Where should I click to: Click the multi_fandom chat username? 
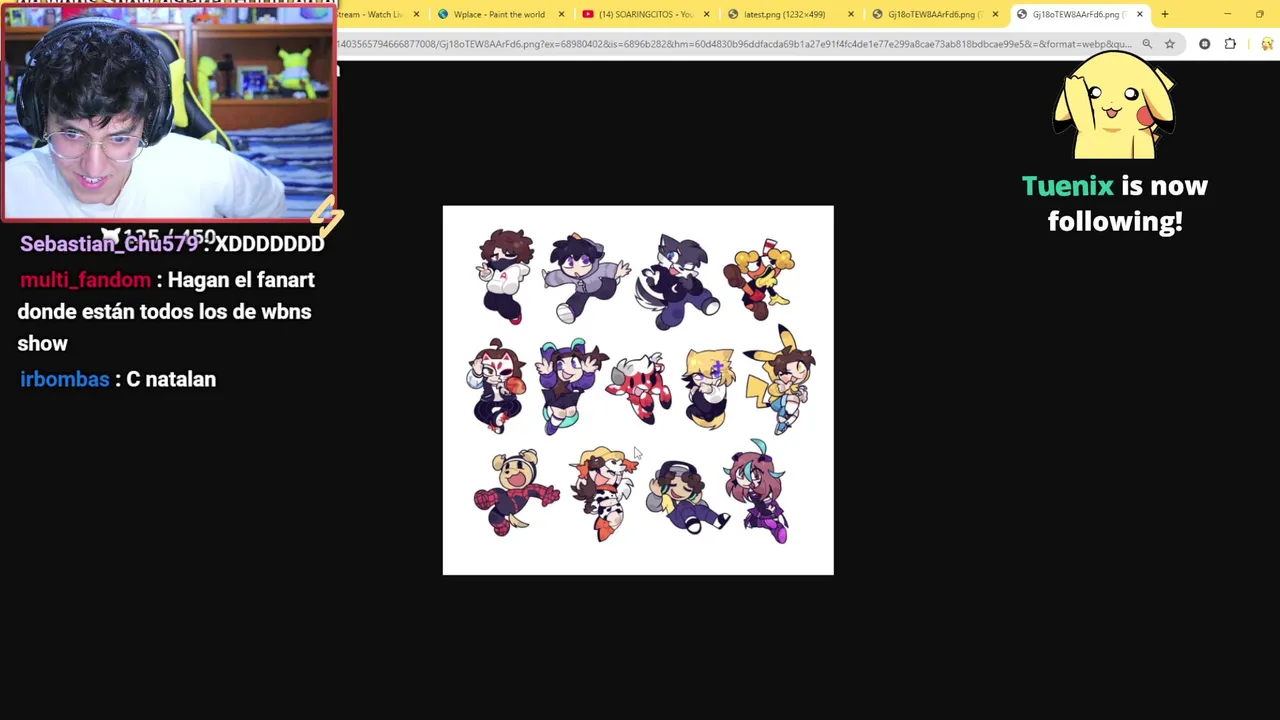pos(85,280)
